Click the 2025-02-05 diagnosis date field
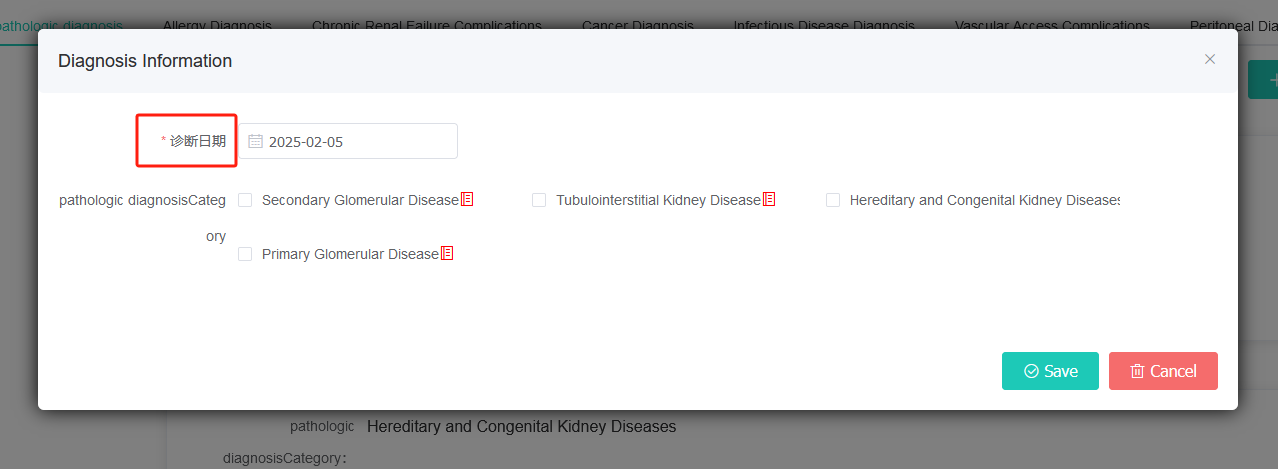1278x469 pixels. tap(348, 141)
